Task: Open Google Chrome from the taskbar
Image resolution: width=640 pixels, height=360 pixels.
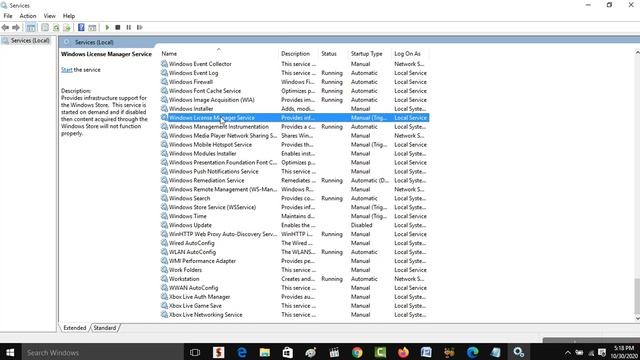Action: pos(357,352)
